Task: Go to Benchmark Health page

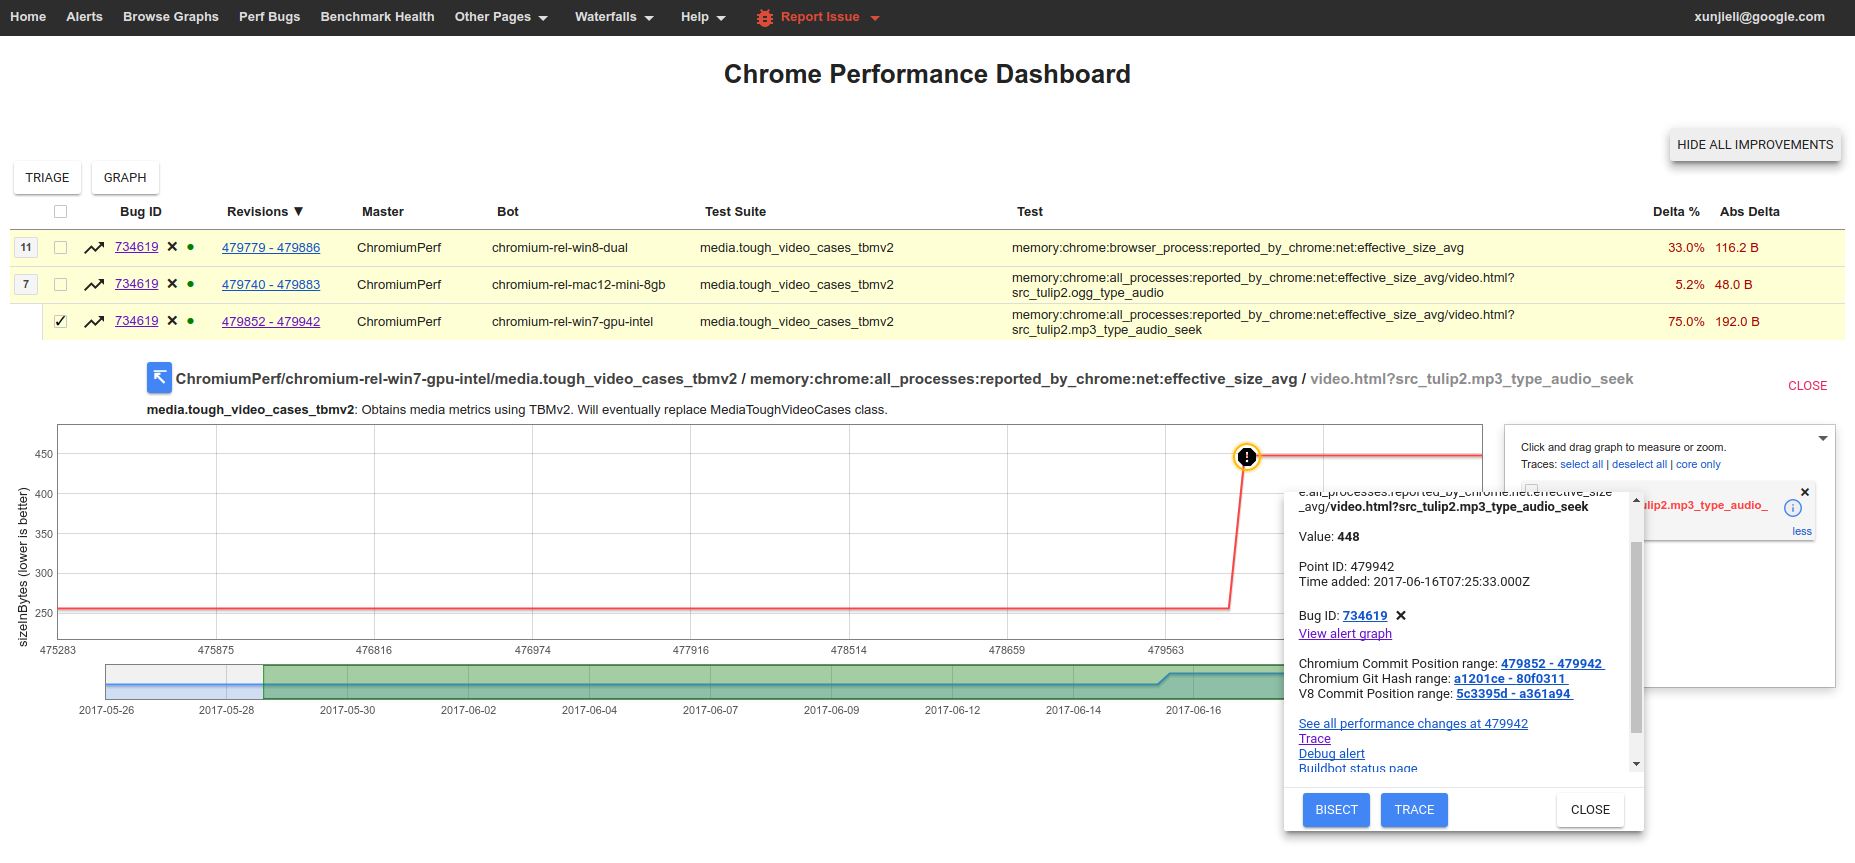Action: pos(377,17)
